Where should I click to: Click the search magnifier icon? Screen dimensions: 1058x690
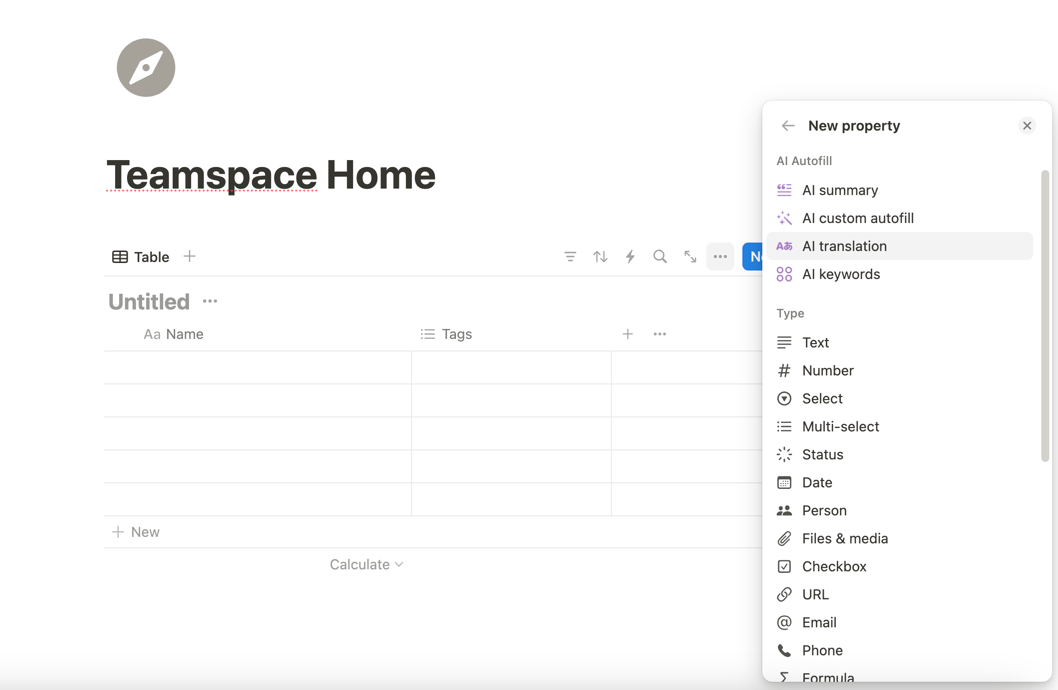coord(660,257)
